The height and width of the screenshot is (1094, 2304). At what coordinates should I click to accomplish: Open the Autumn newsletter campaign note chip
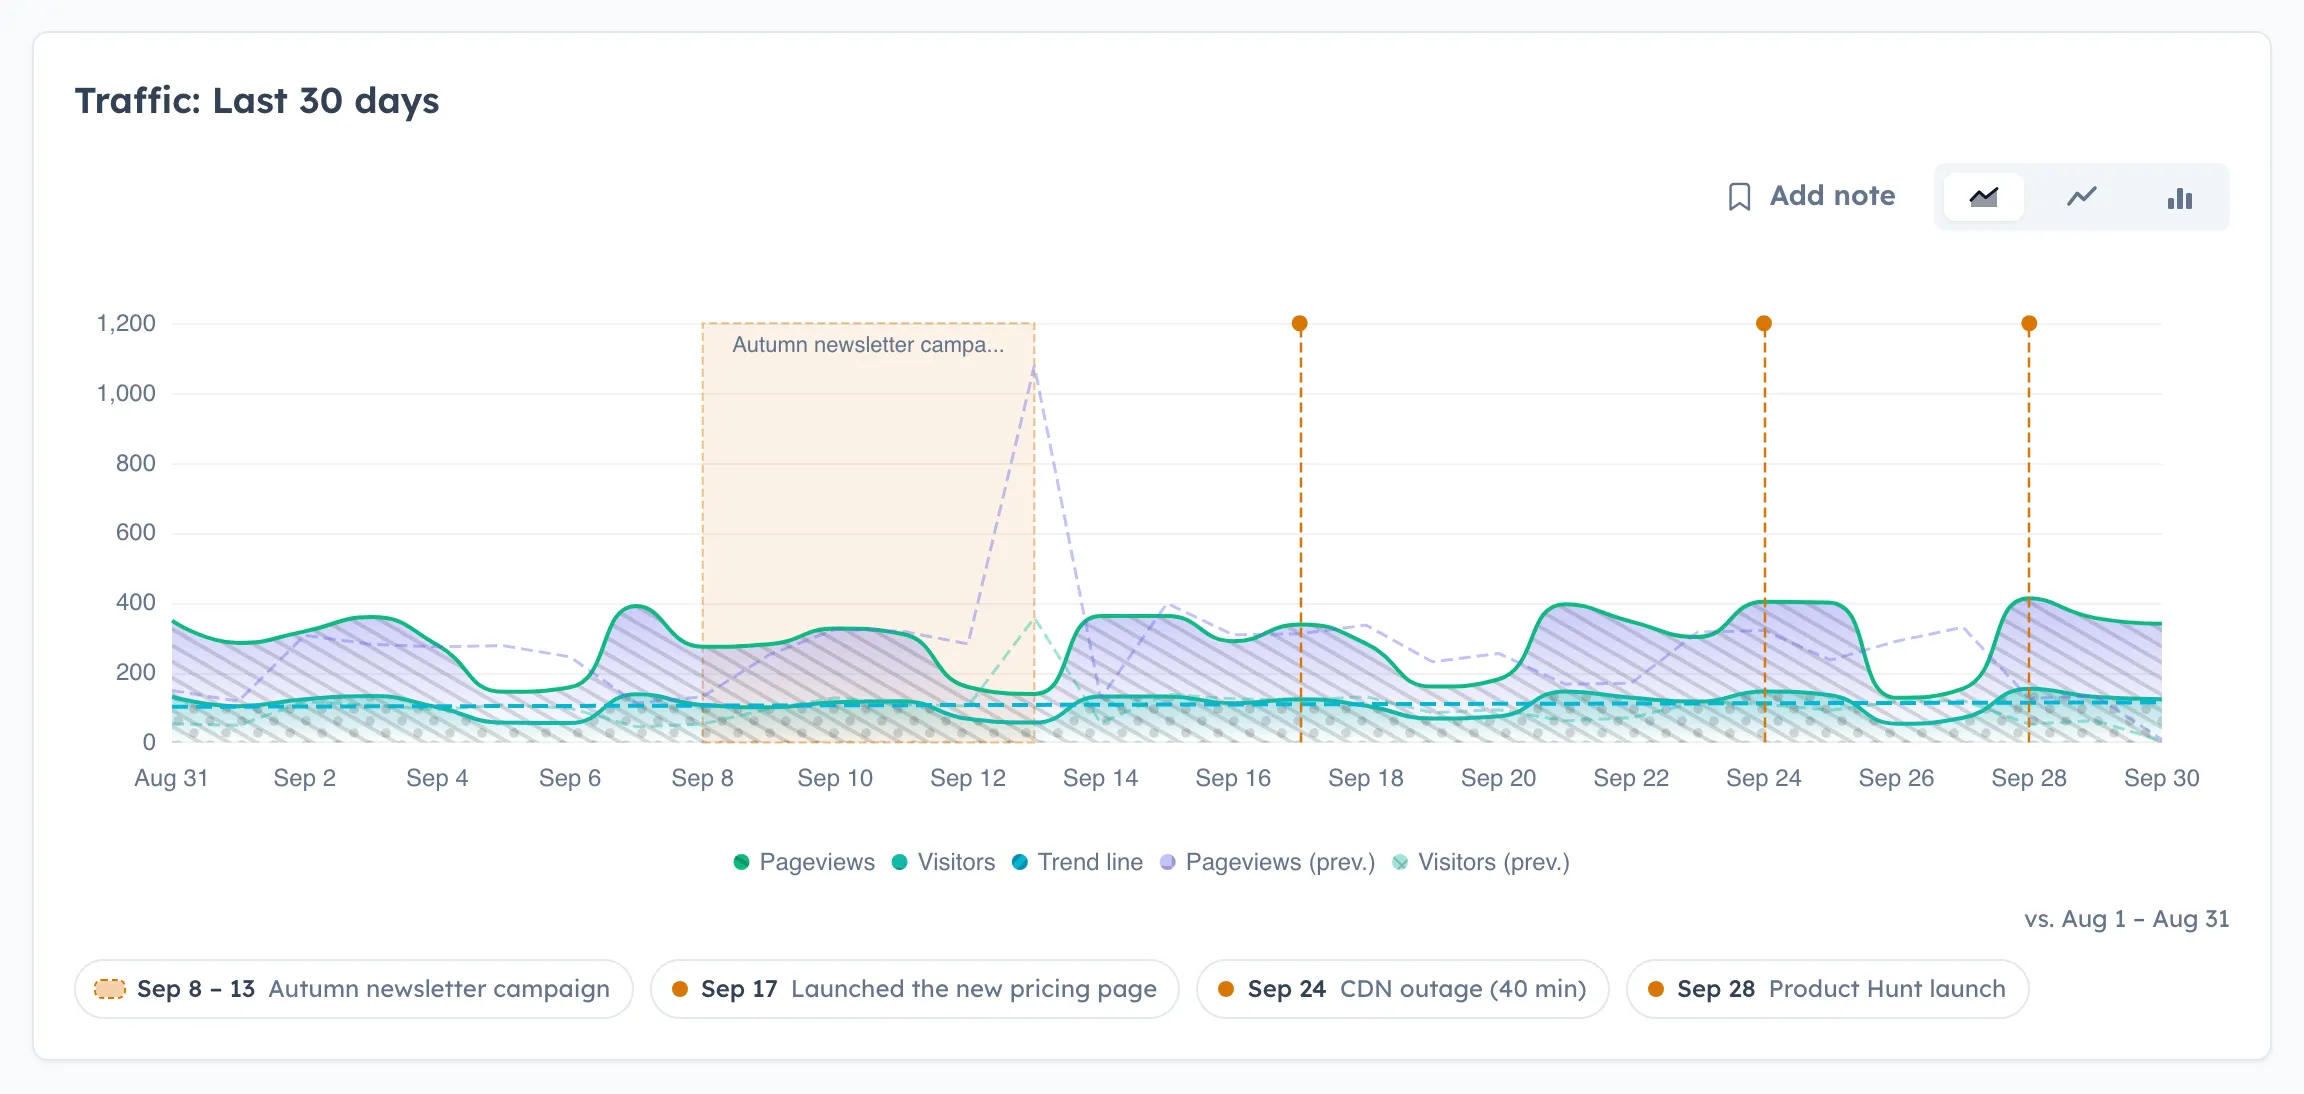pos(354,989)
